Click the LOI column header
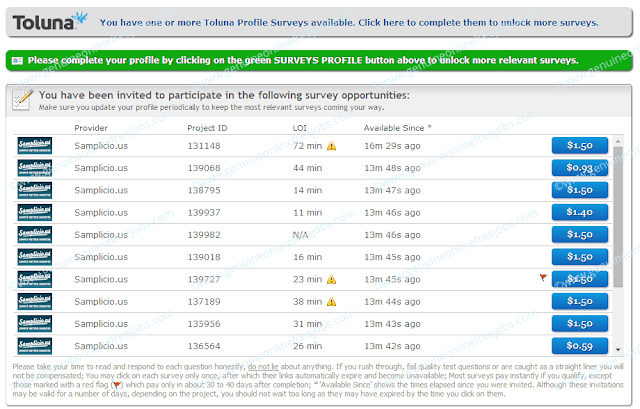Viewport: 640px width, 409px height. click(300, 128)
